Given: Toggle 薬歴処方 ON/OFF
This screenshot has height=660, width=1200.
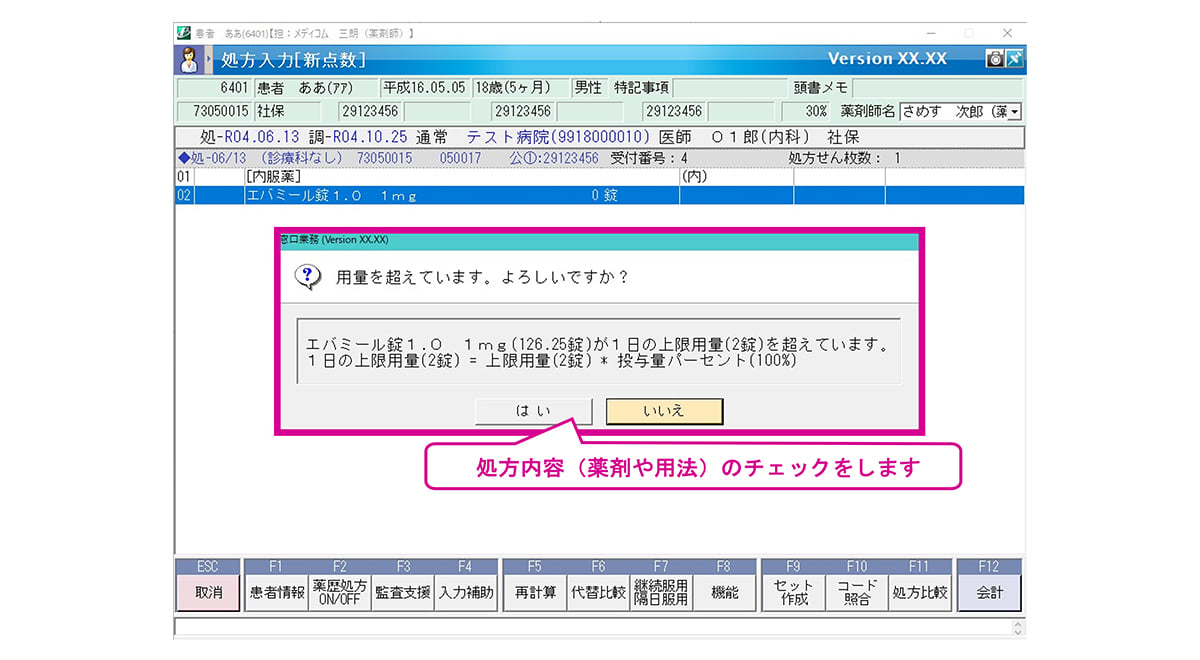Looking at the screenshot, I should pos(340,593).
